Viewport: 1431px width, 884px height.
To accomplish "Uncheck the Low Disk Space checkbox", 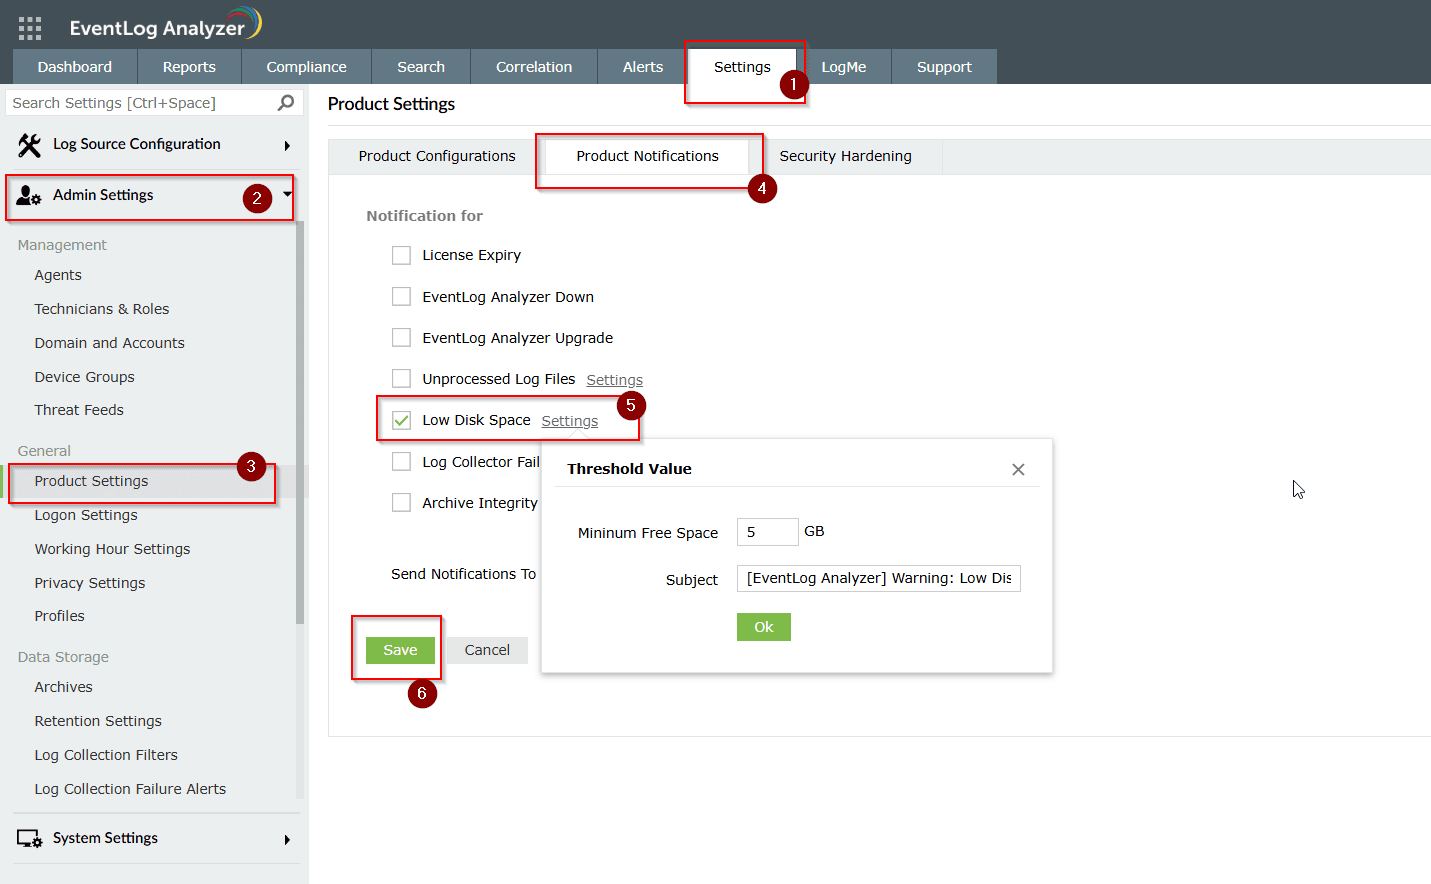I will click(401, 420).
